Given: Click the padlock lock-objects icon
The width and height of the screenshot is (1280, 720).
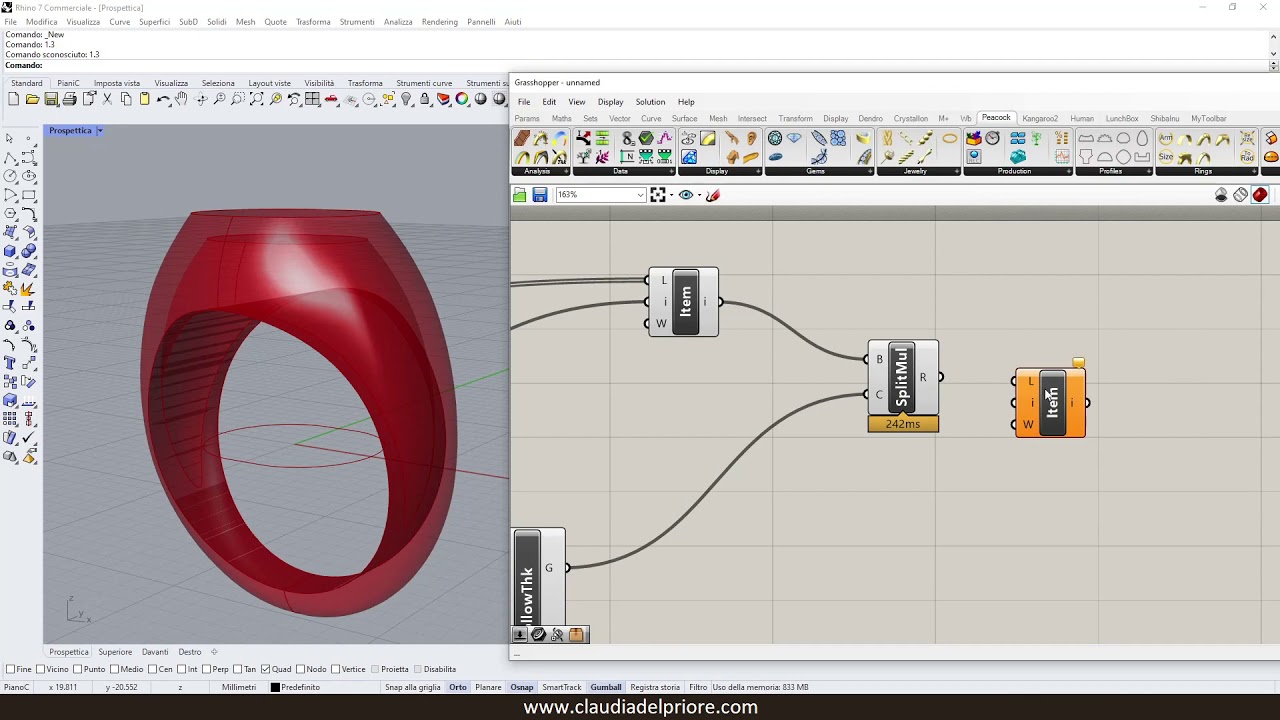Looking at the screenshot, I should (425, 99).
